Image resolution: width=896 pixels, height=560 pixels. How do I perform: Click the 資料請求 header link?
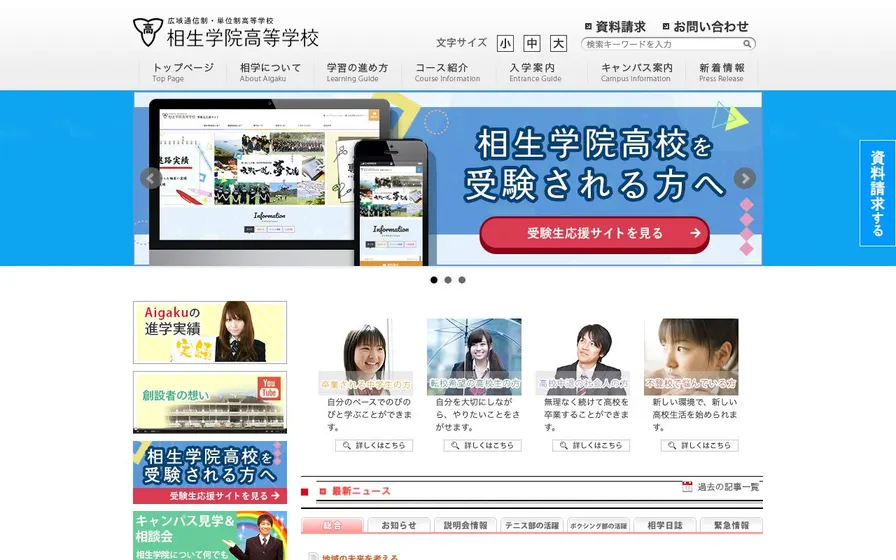tap(621, 26)
